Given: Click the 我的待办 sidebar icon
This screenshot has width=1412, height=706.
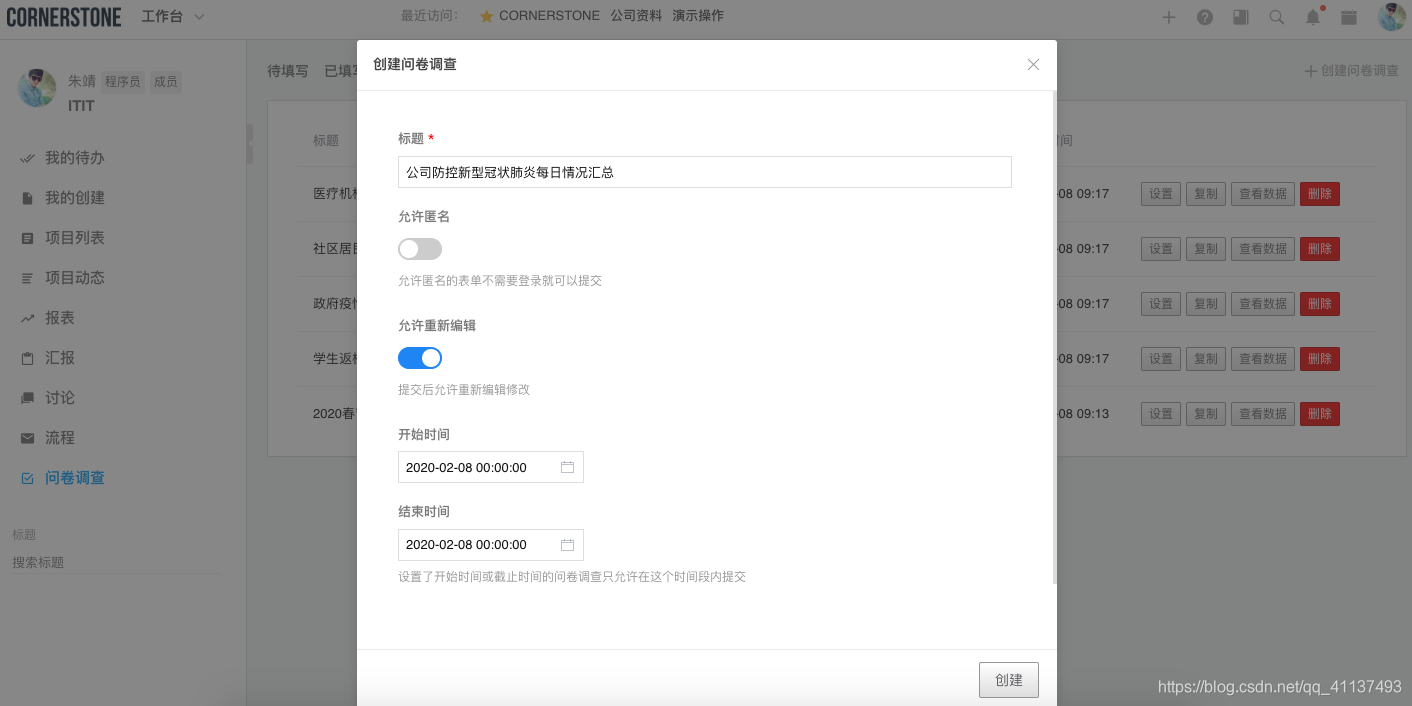Looking at the screenshot, I should (x=27, y=158).
